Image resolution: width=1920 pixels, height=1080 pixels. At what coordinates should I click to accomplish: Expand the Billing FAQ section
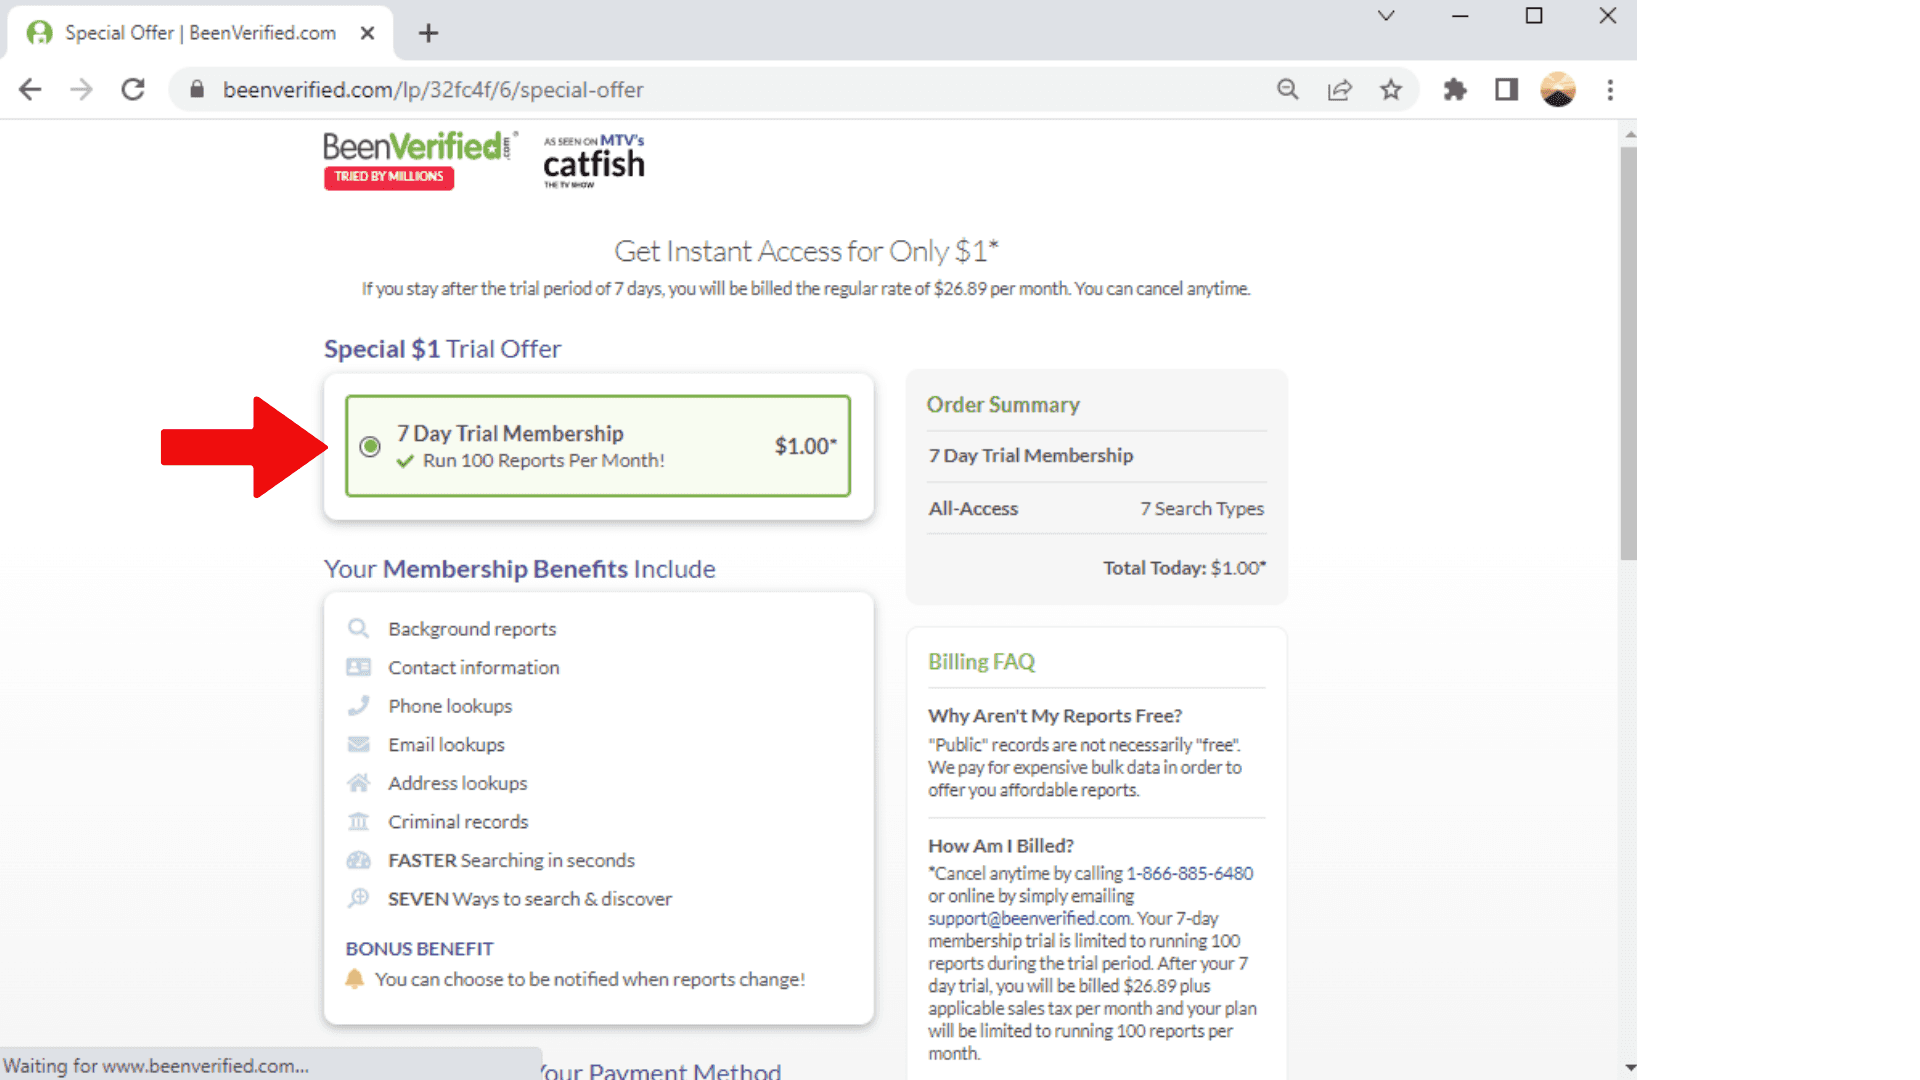tap(982, 661)
